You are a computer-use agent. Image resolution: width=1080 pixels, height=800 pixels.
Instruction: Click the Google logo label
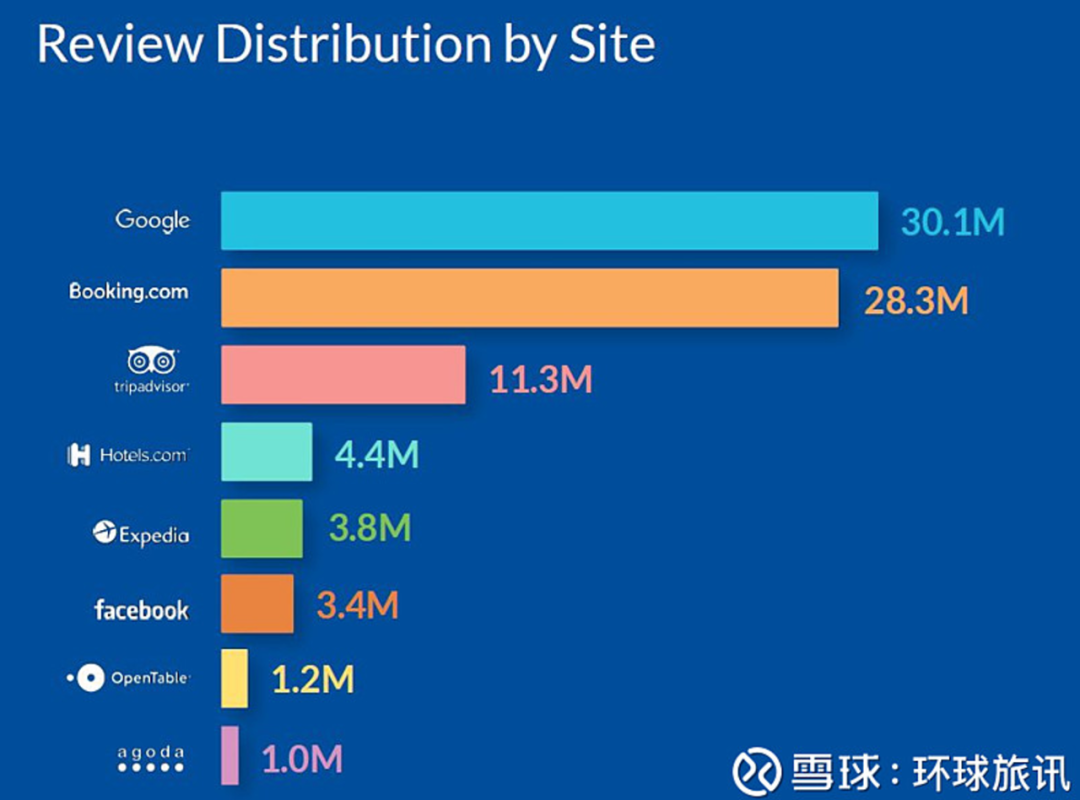click(152, 220)
